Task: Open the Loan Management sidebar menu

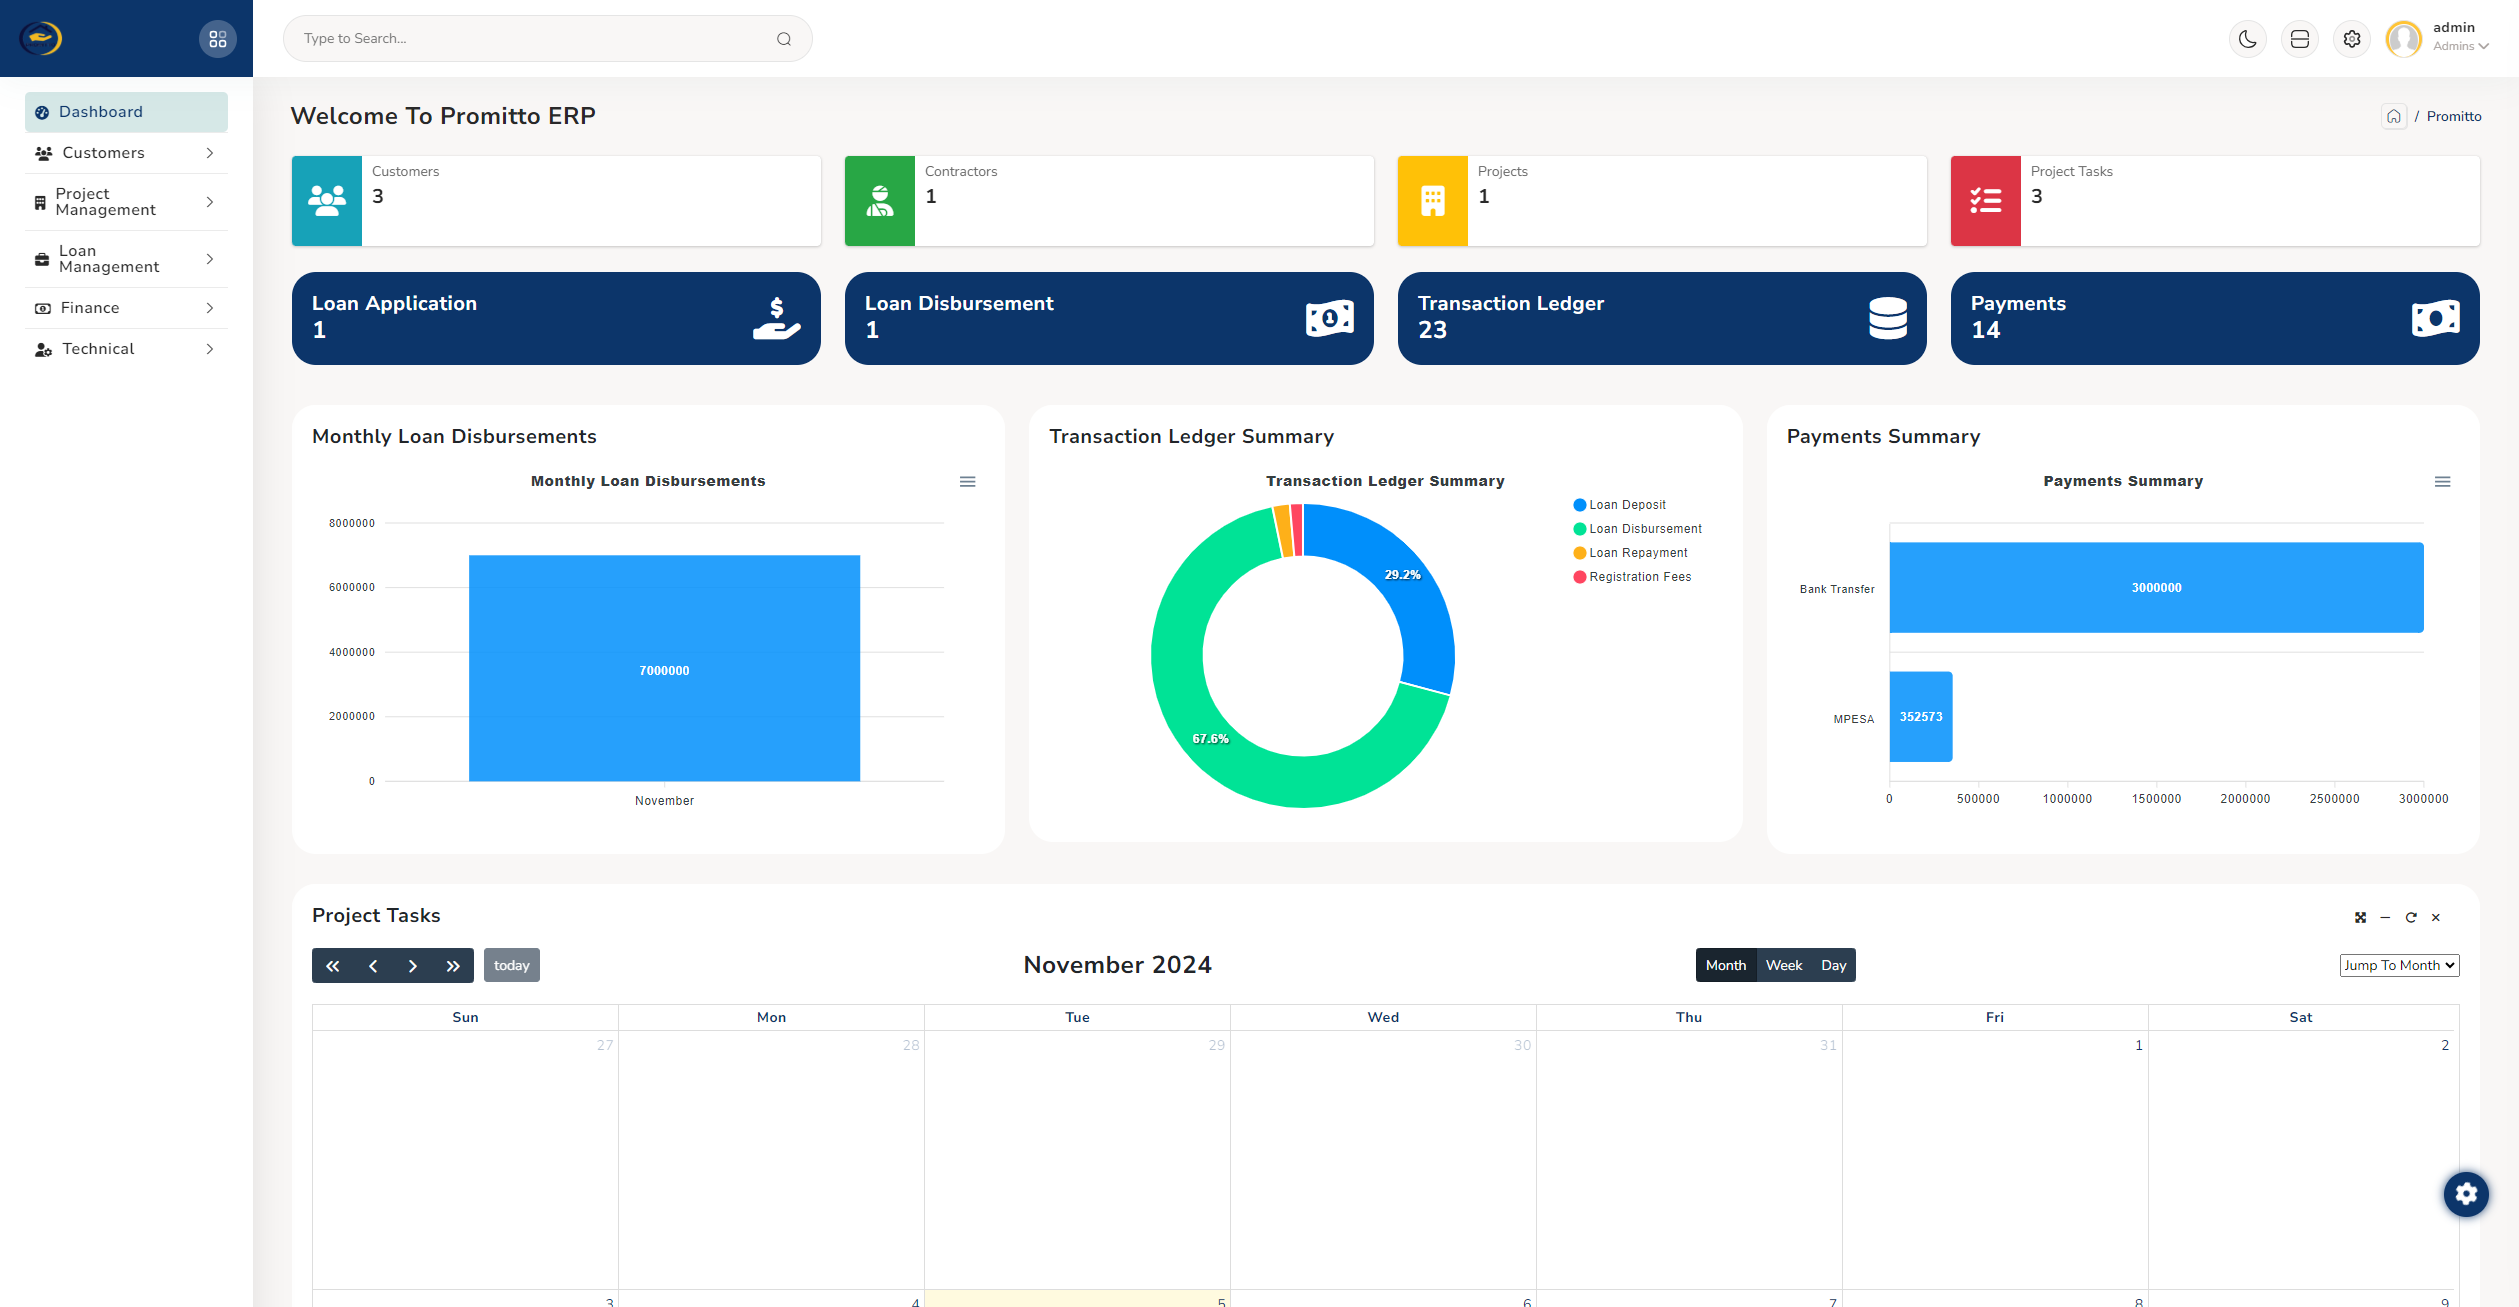Action: (x=126, y=259)
